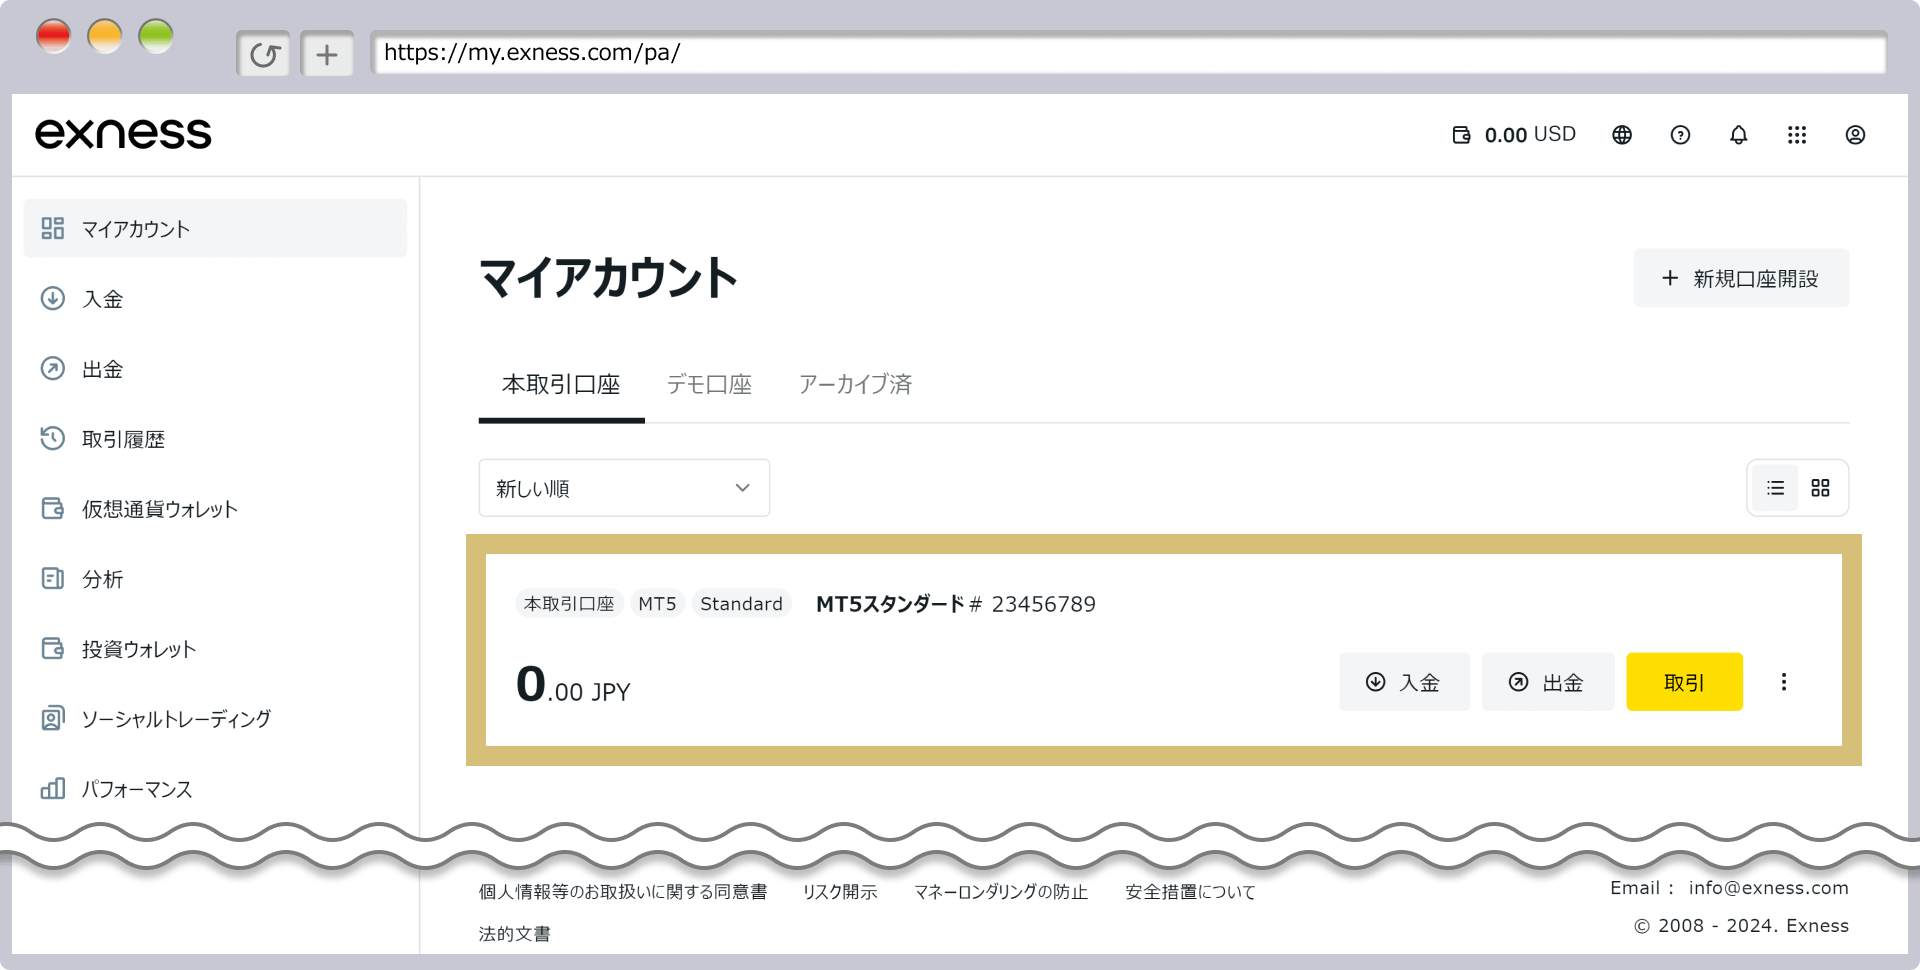Viewport: 1920px width, 970px height.
Task: Click the green maximize window button
Action: [x=156, y=37]
